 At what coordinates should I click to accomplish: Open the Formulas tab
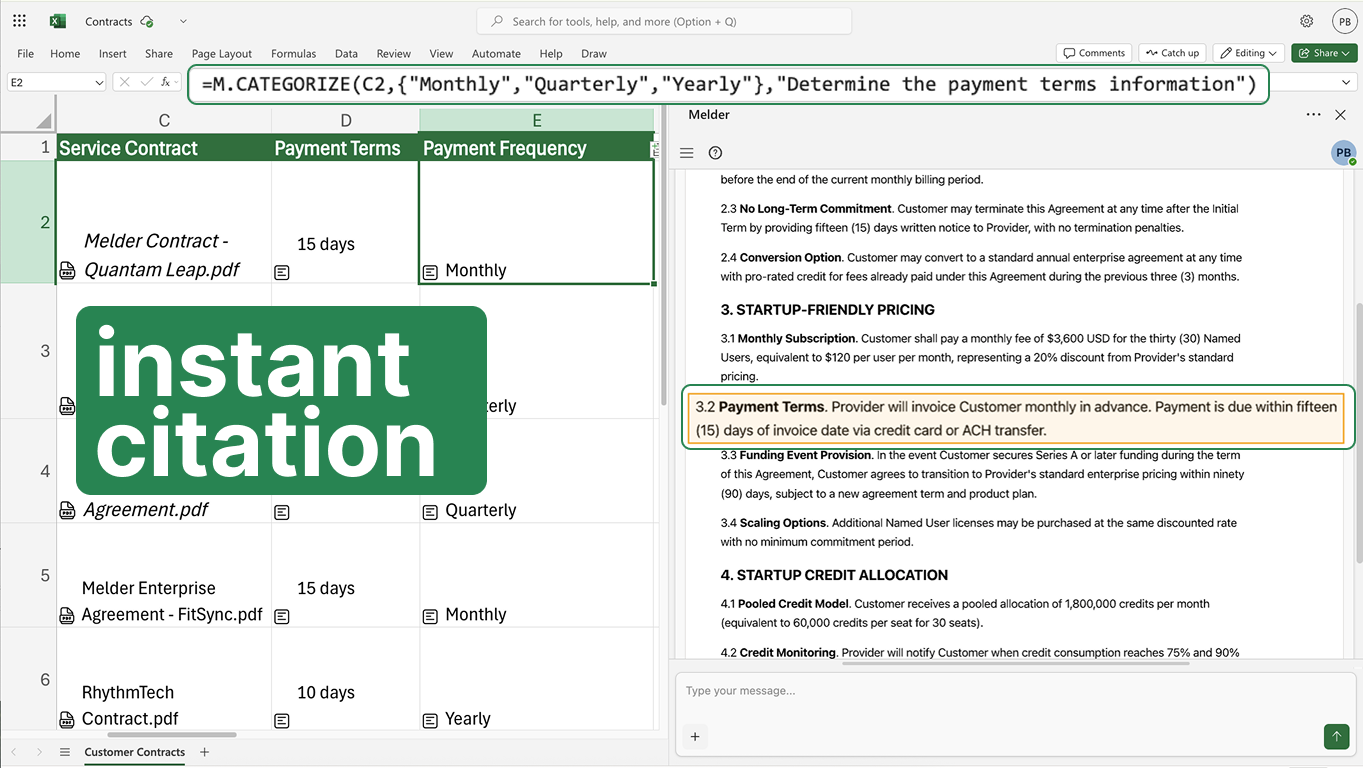pos(294,54)
